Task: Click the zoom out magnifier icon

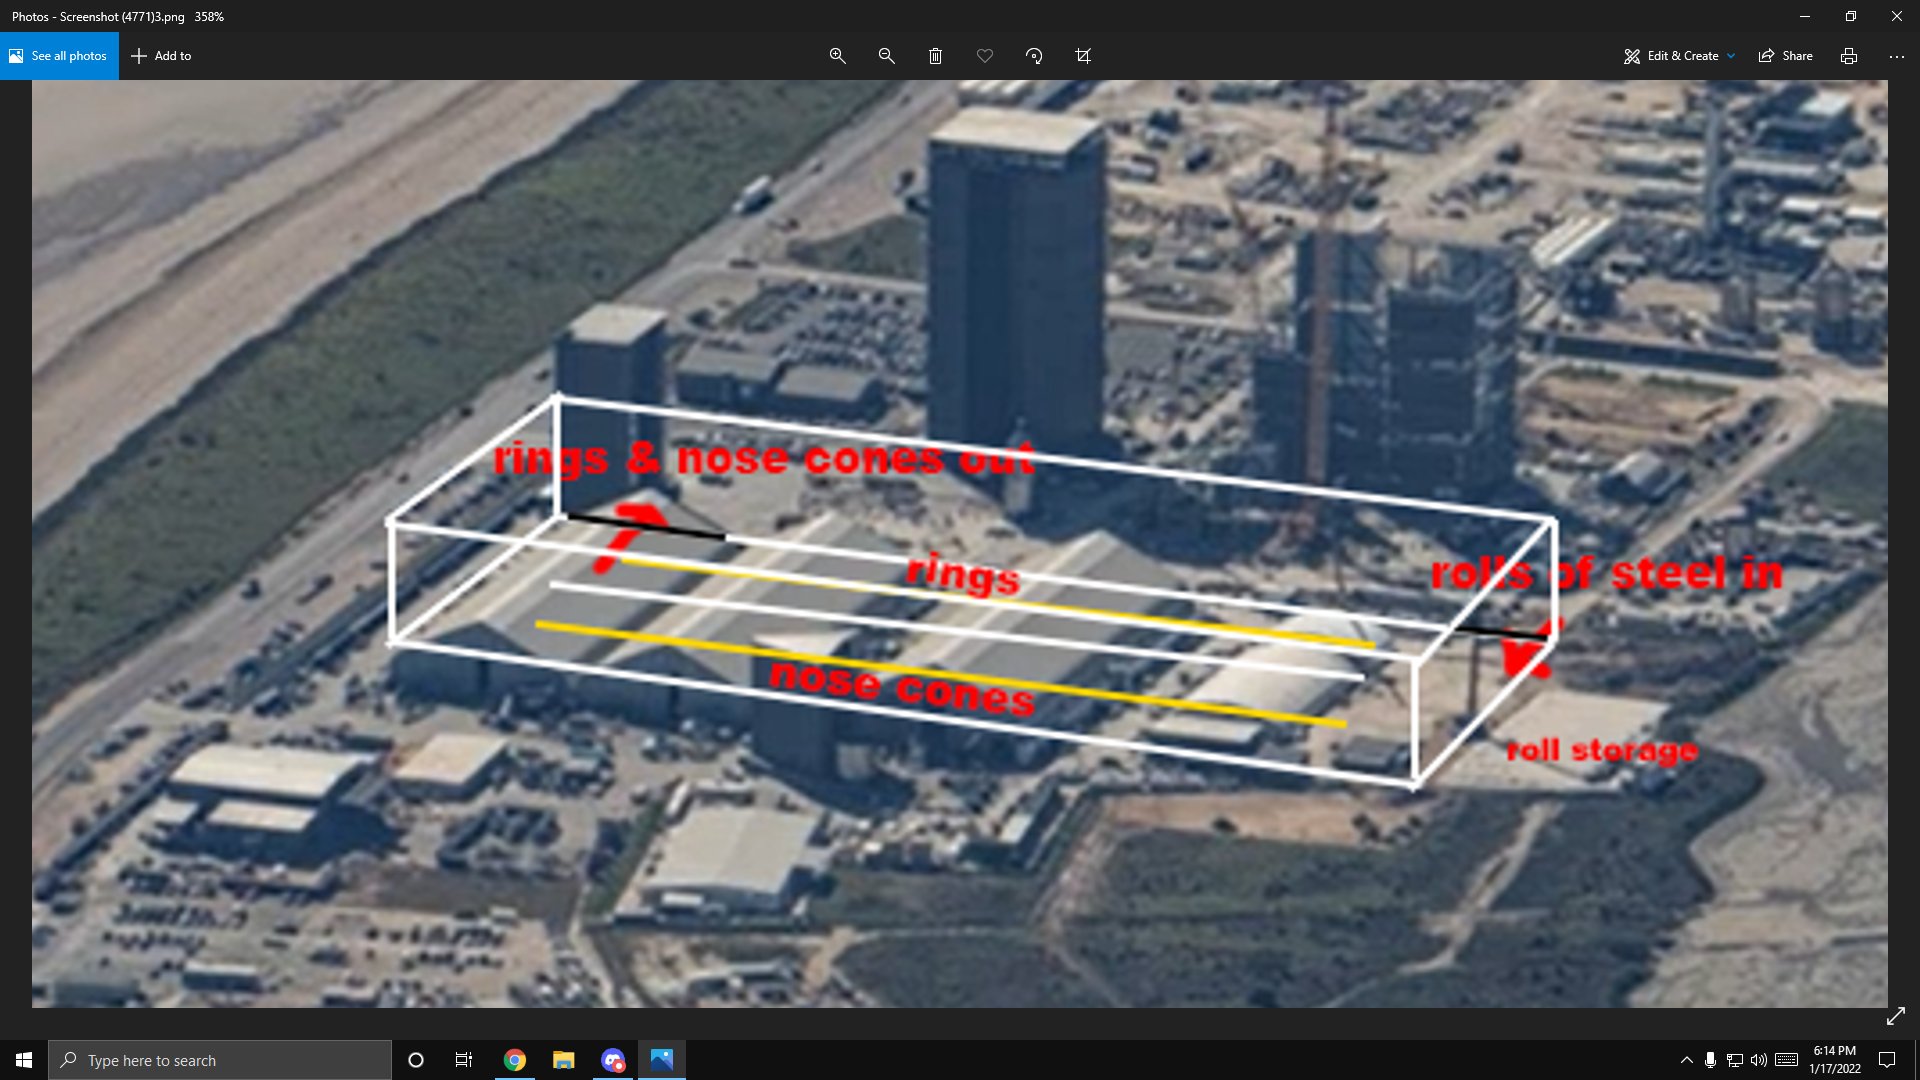Action: 886,56
